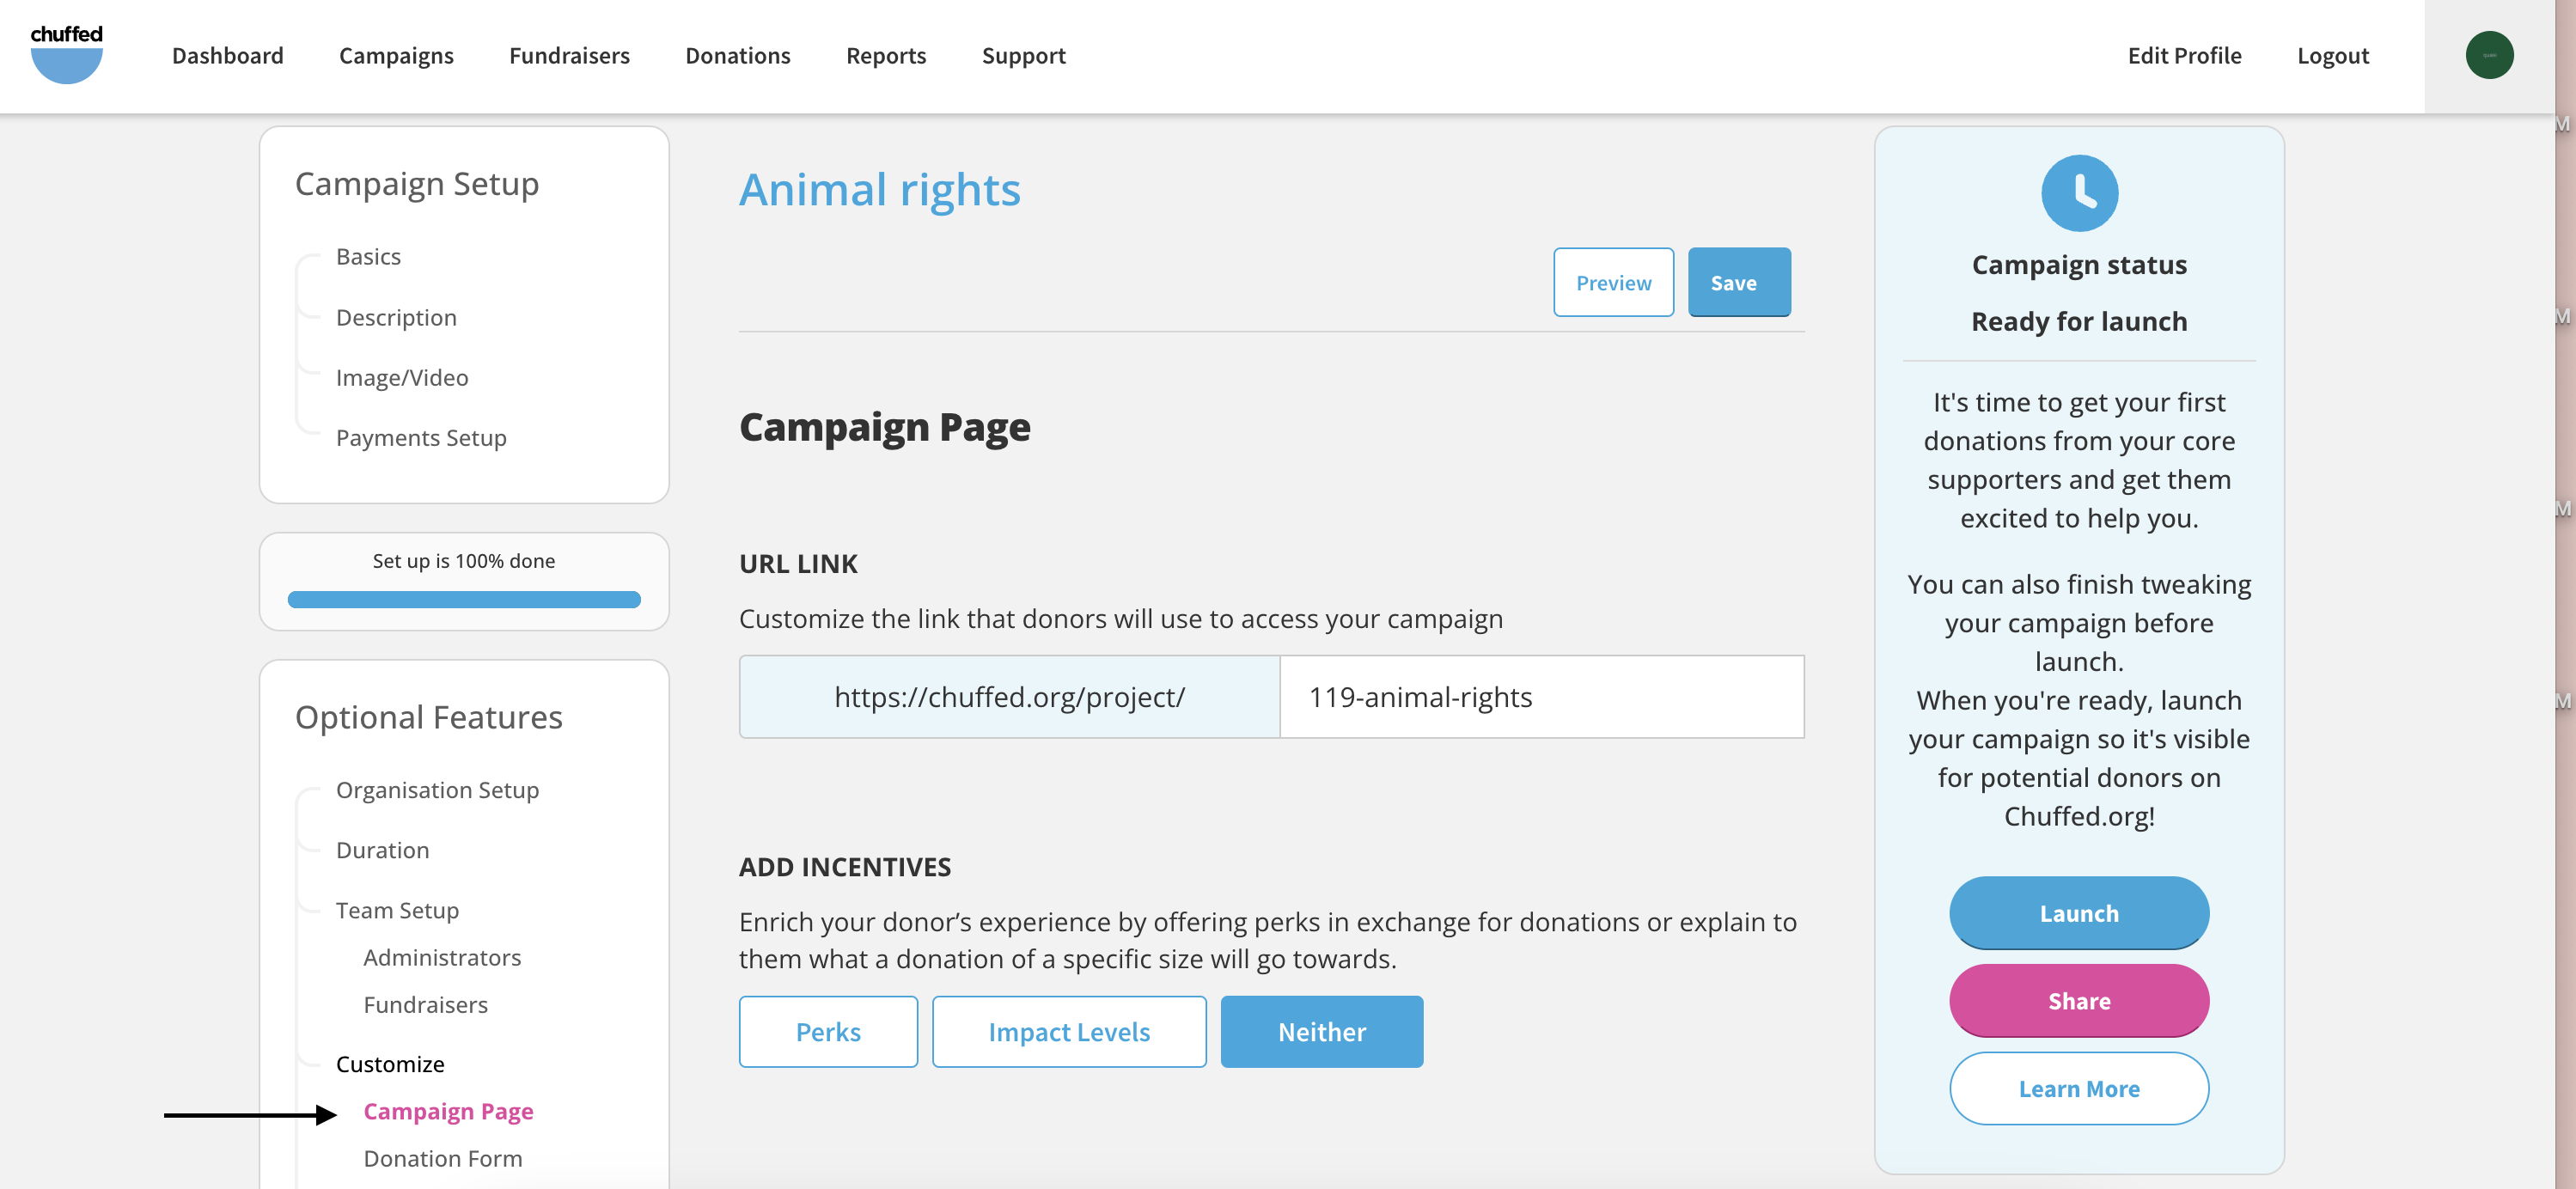Click the chuffed logo icon
The image size is (2576, 1189).
click(66, 54)
